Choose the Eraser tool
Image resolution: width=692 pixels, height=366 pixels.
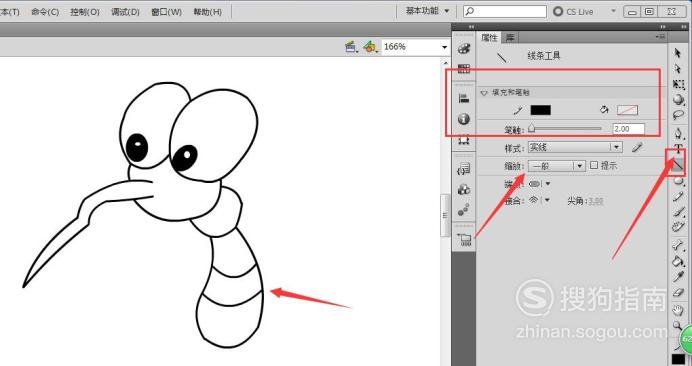[x=677, y=292]
